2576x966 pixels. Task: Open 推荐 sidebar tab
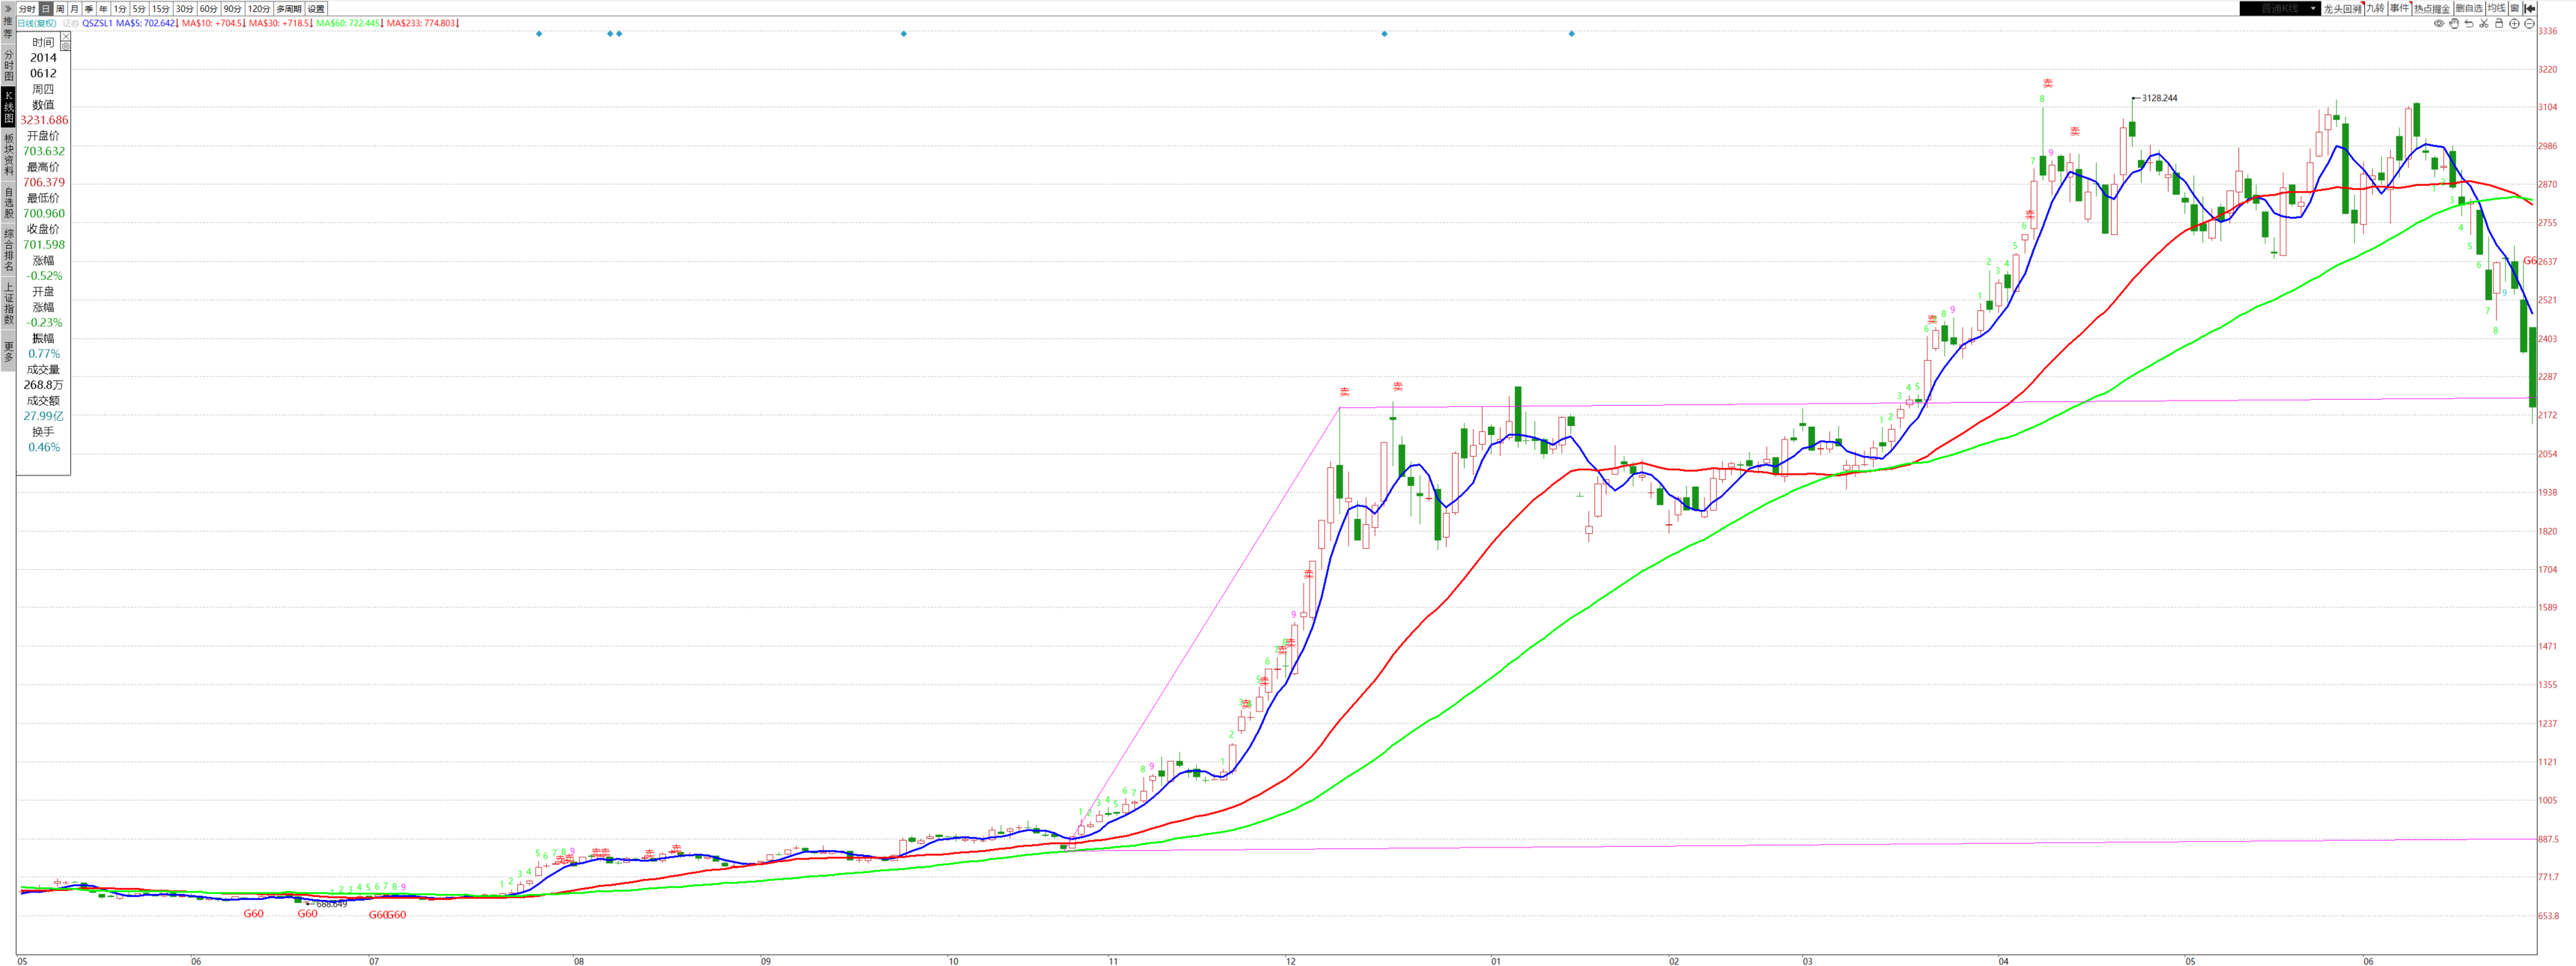[x=8, y=27]
